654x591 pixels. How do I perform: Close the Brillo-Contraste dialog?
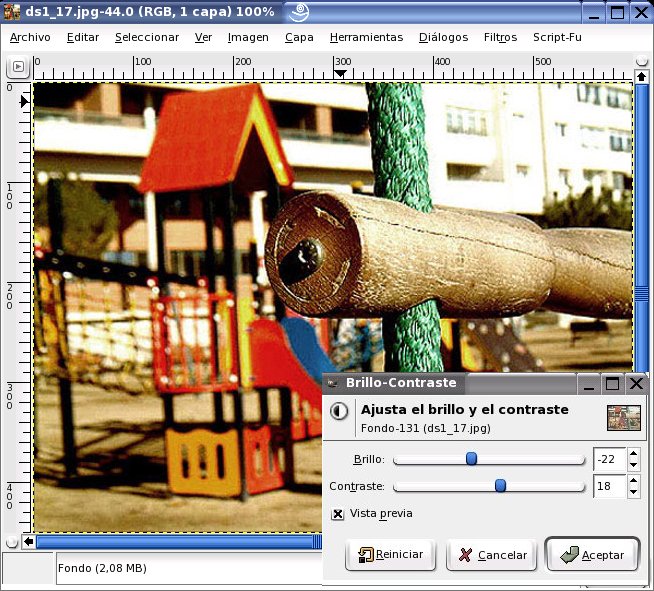point(636,384)
